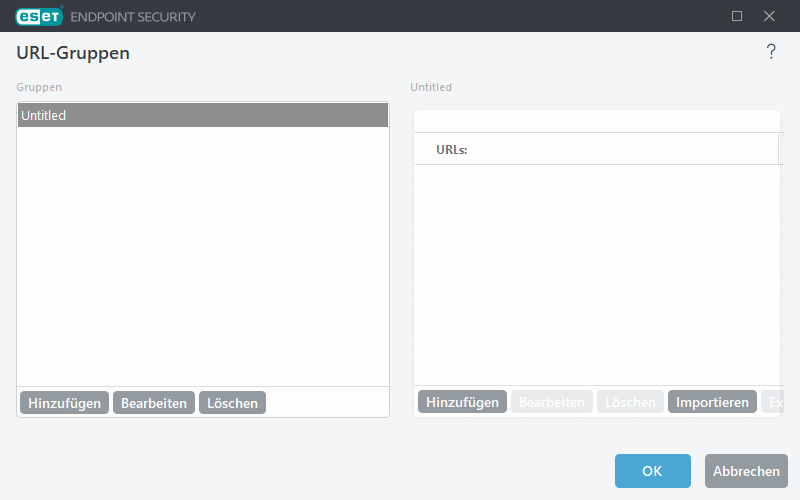800x500 pixels.
Task: Click Löschen under the Gruppen list
Action: pyautogui.click(x=232, y=403)
